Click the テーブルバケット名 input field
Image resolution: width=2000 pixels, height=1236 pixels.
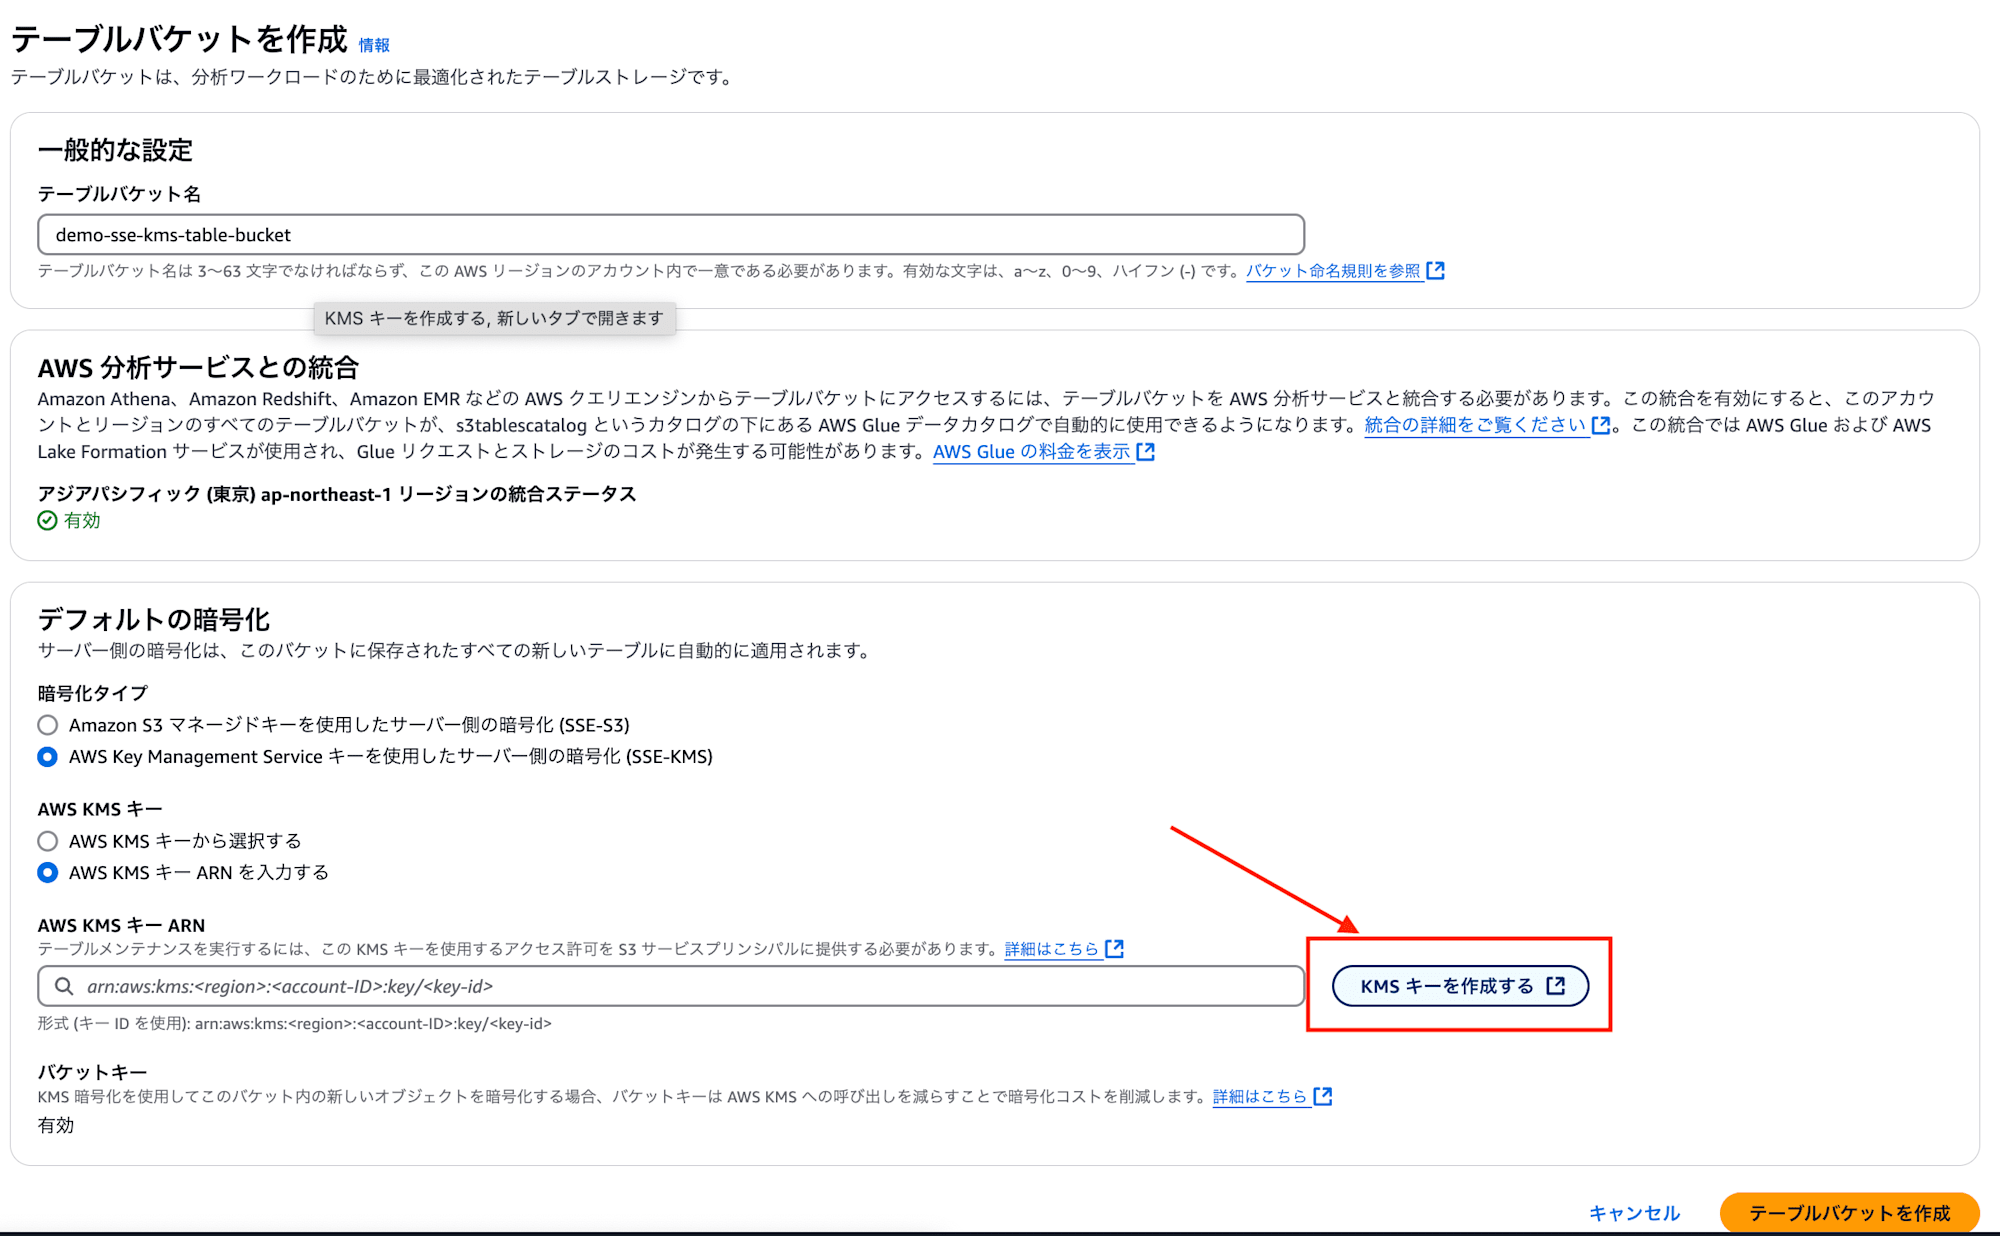(x=671, y=235)
